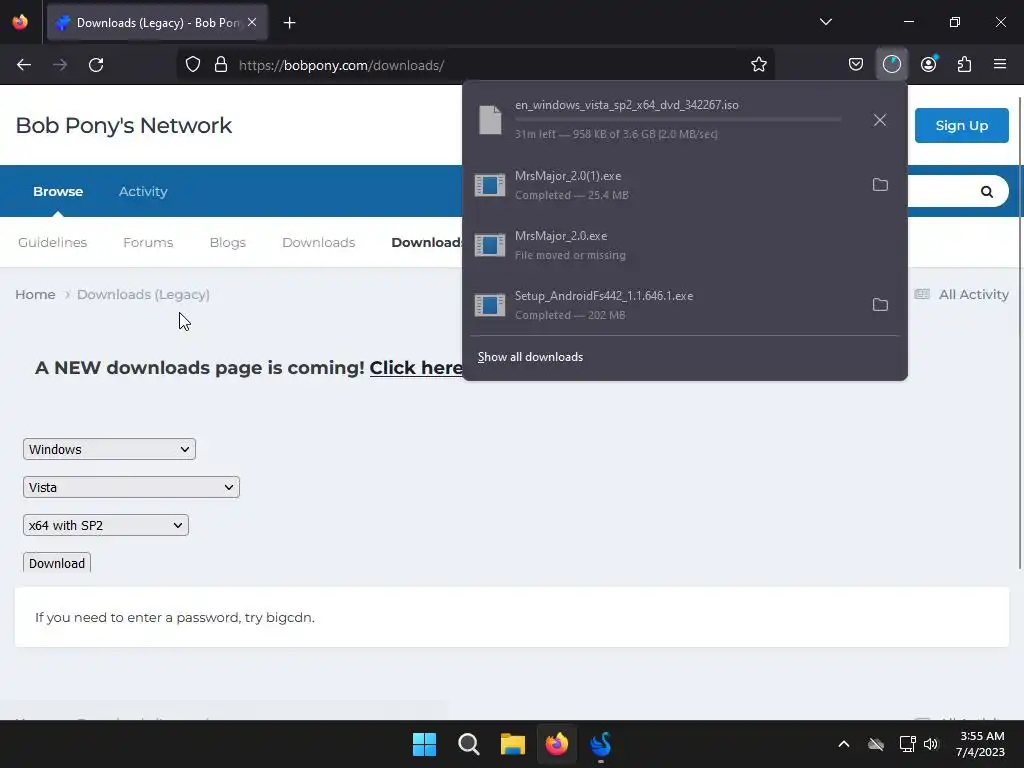Open the Windows Start menu

coord(424,744)
